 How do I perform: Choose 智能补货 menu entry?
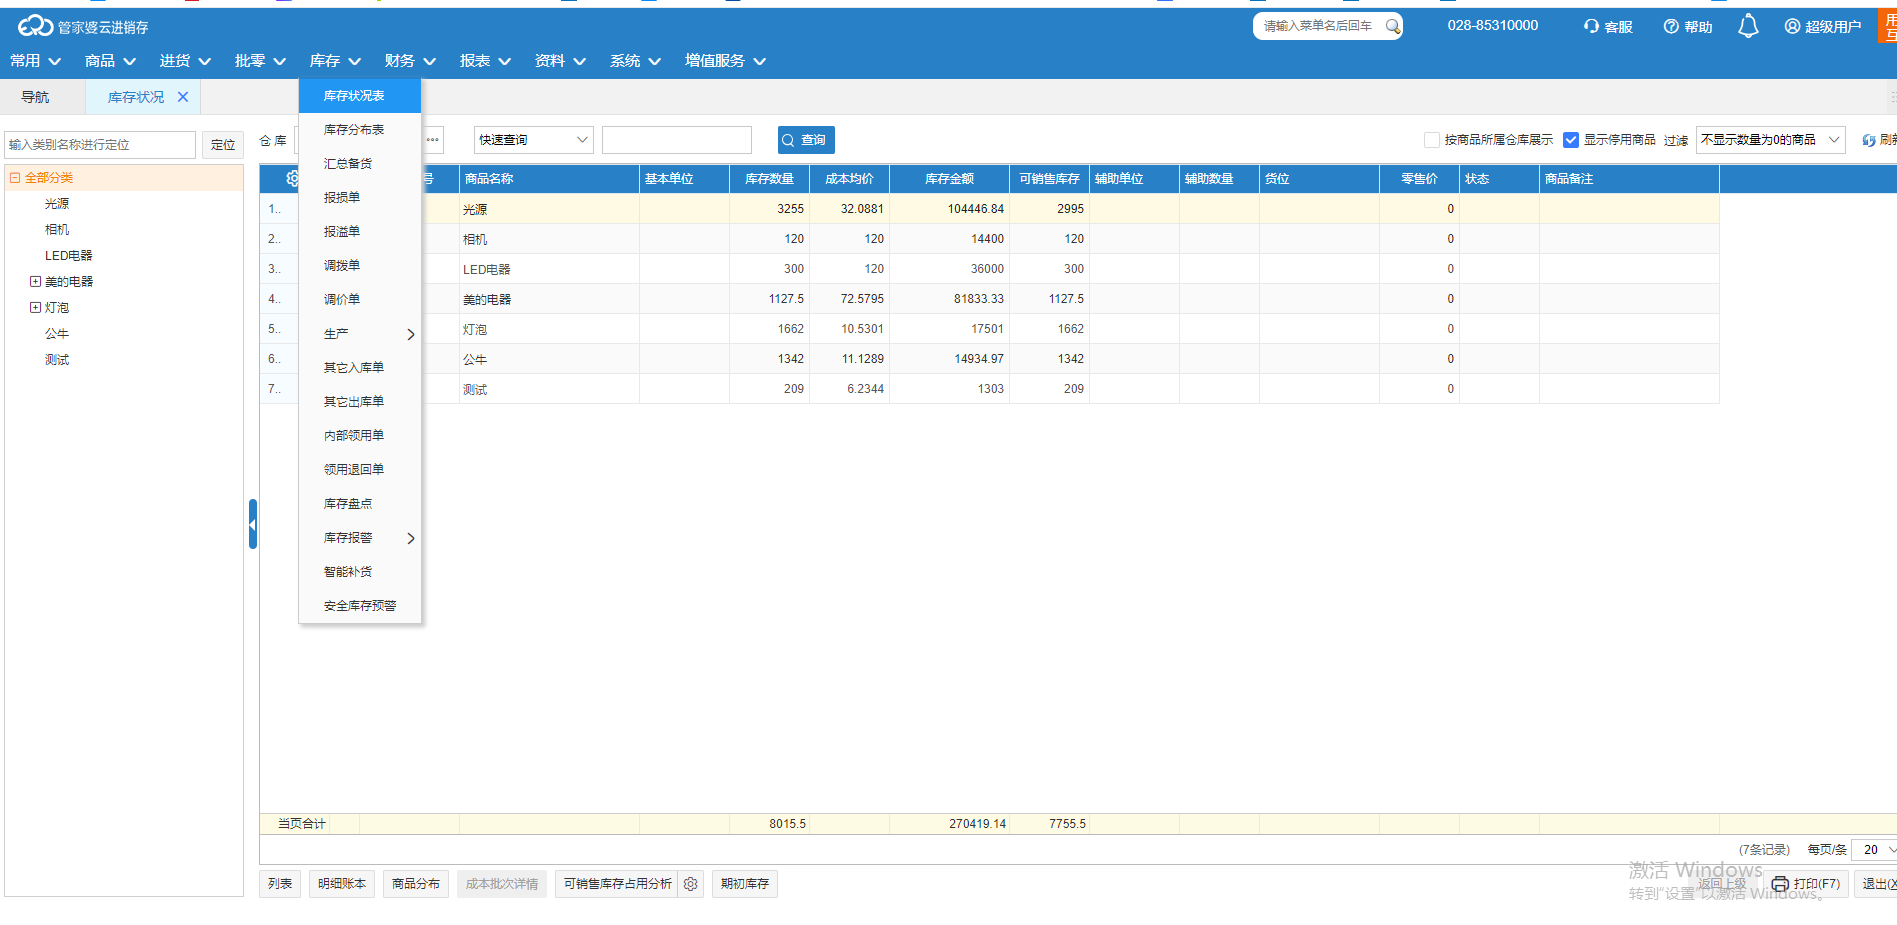360,572
